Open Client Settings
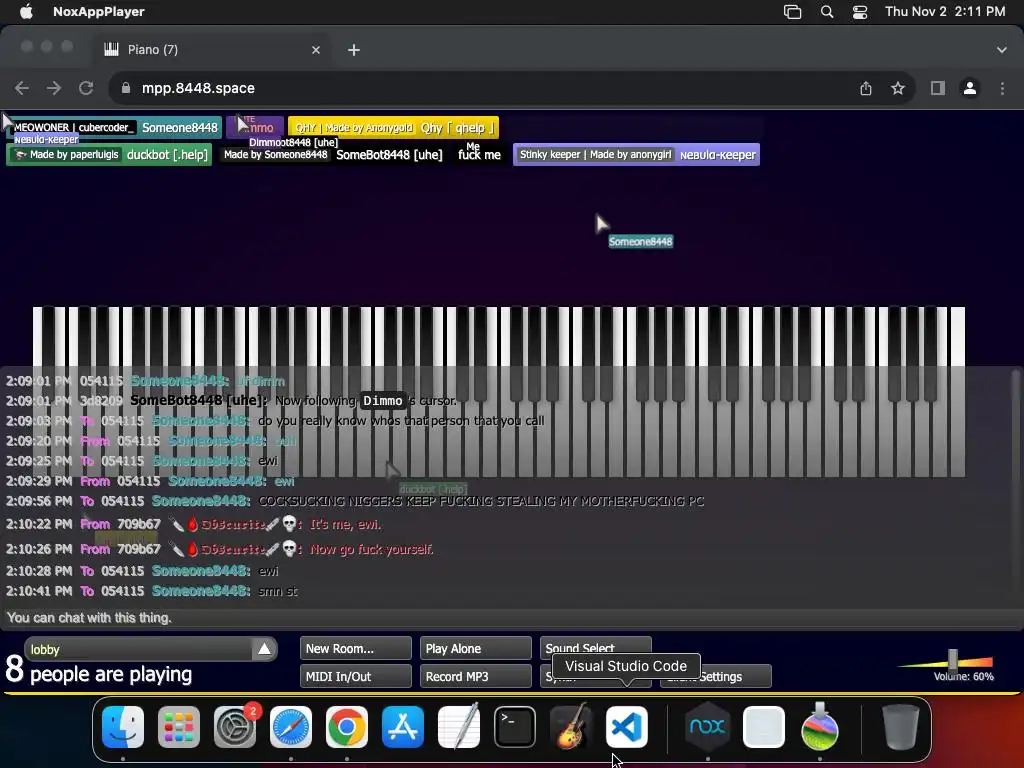Image resolution: width=1024 pixels, height=768 pixels. click(x=736, y=677)
